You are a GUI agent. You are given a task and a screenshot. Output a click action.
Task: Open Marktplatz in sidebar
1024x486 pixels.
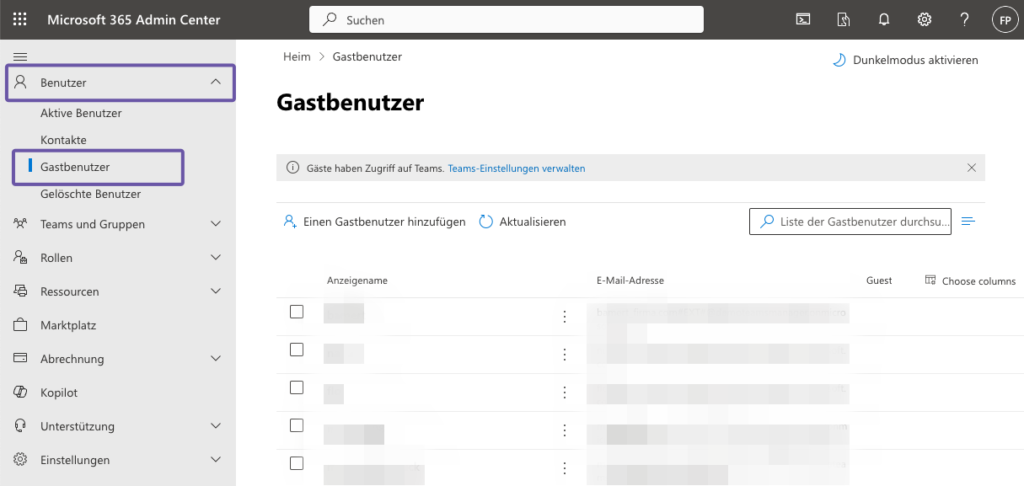point(69,325)
